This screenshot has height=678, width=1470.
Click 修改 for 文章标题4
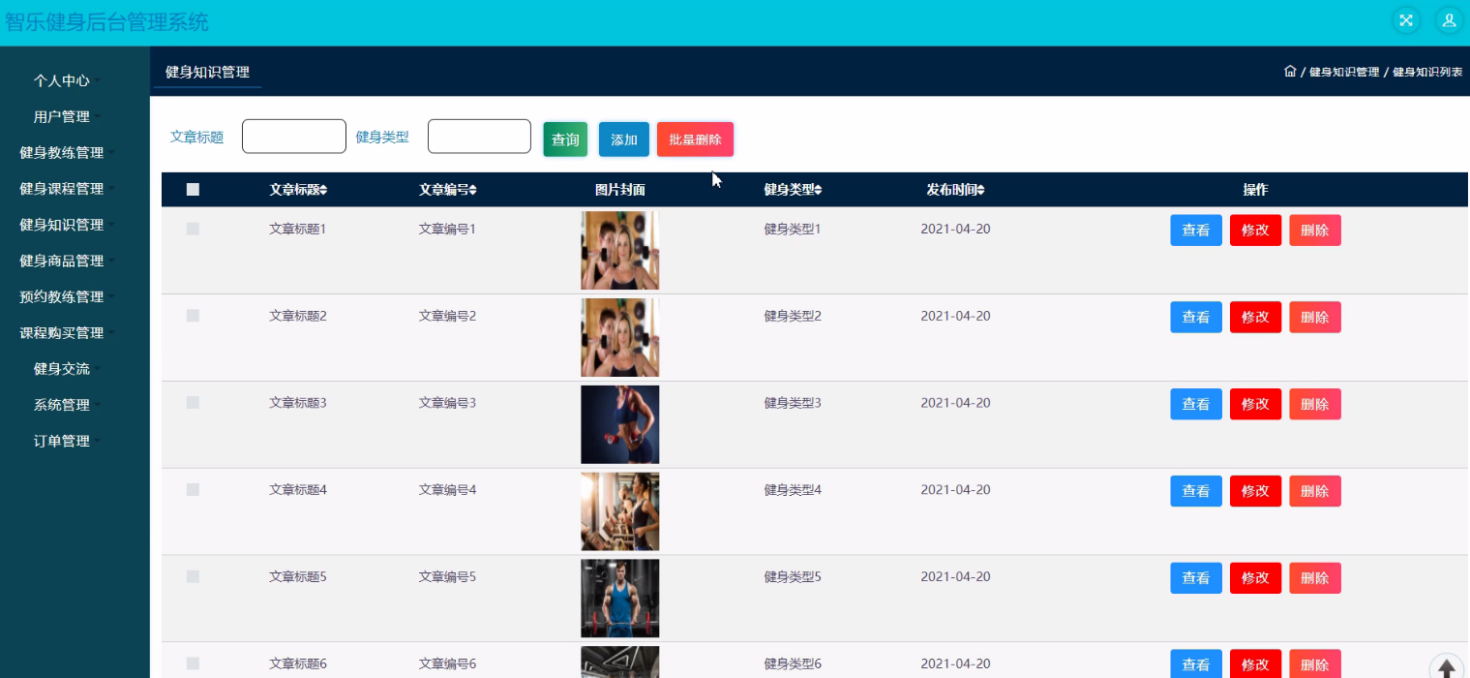pos(1255,491)
